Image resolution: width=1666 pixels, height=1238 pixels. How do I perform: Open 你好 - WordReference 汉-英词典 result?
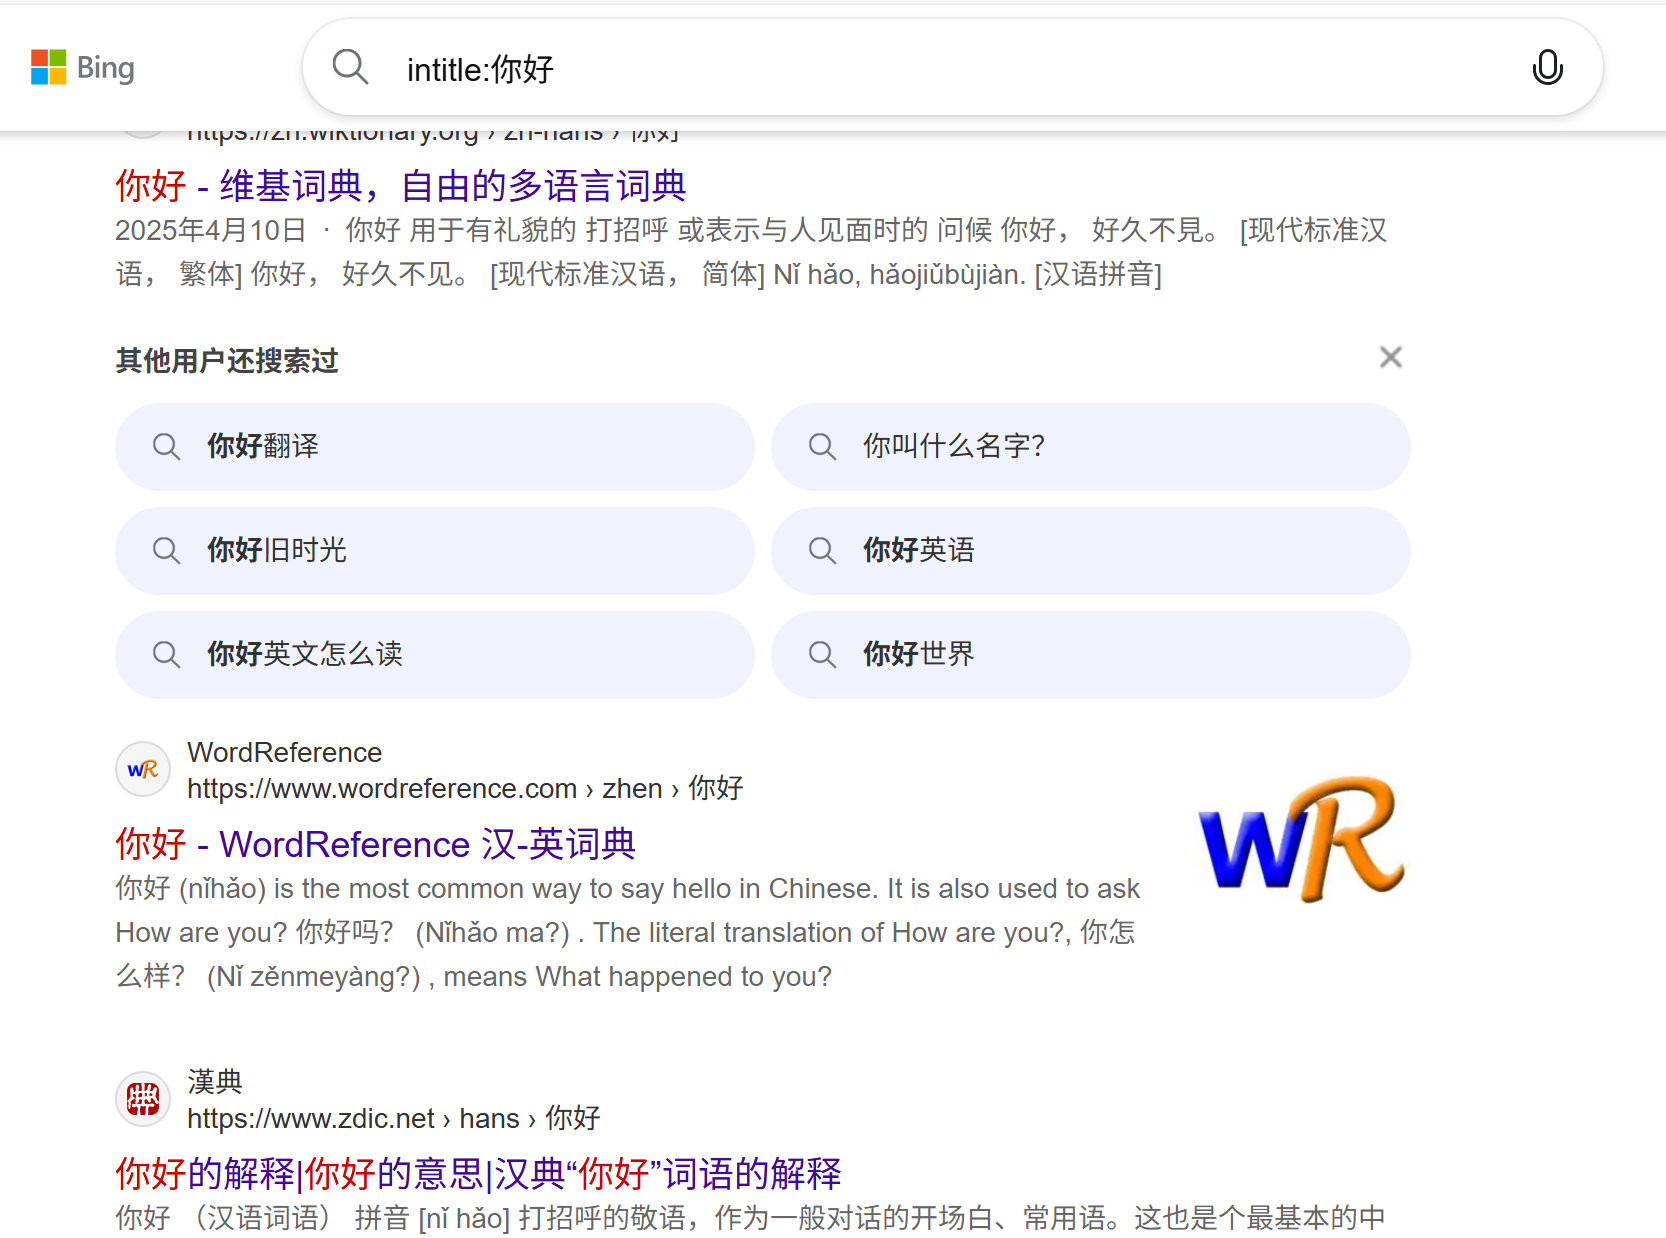(375, 844)
